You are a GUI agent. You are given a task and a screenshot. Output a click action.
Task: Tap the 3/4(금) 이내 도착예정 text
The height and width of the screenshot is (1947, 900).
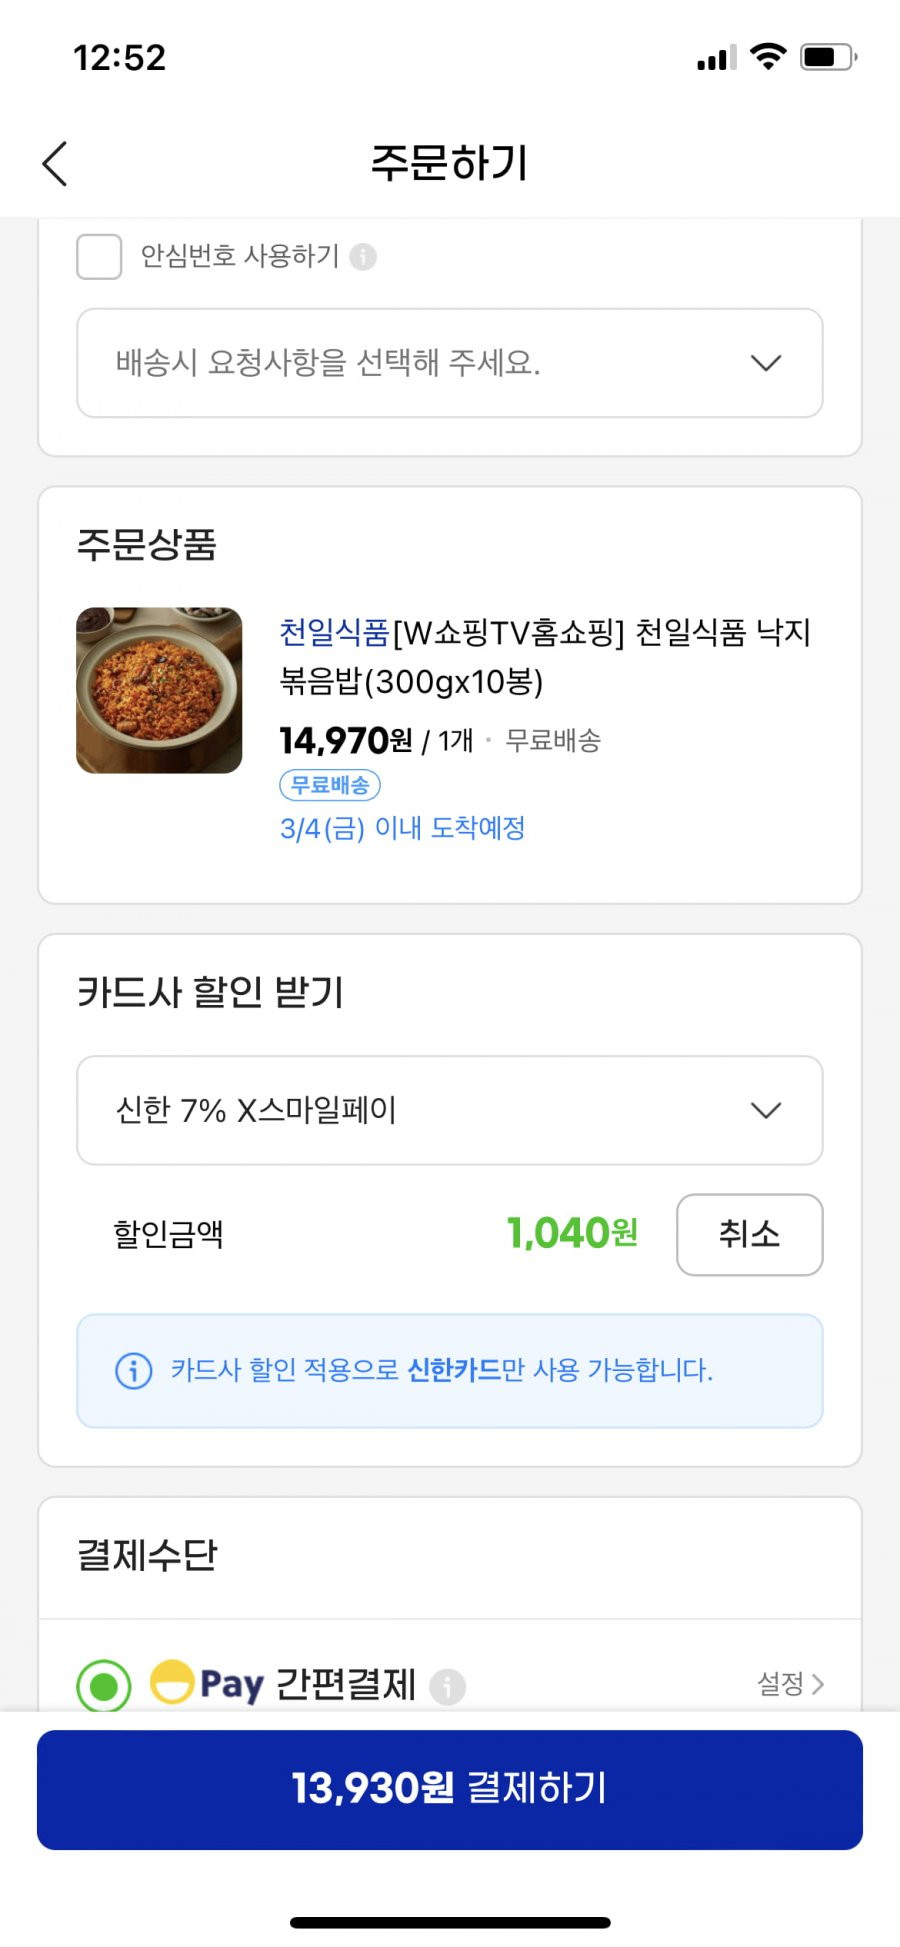[402, 828]
